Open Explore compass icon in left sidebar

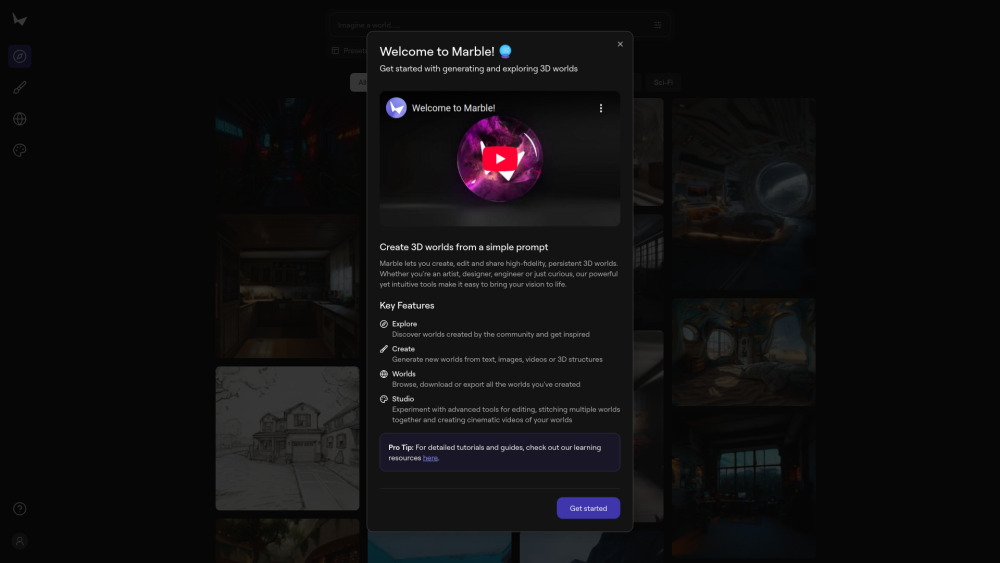pyautogui.click(x=20, y=56)
